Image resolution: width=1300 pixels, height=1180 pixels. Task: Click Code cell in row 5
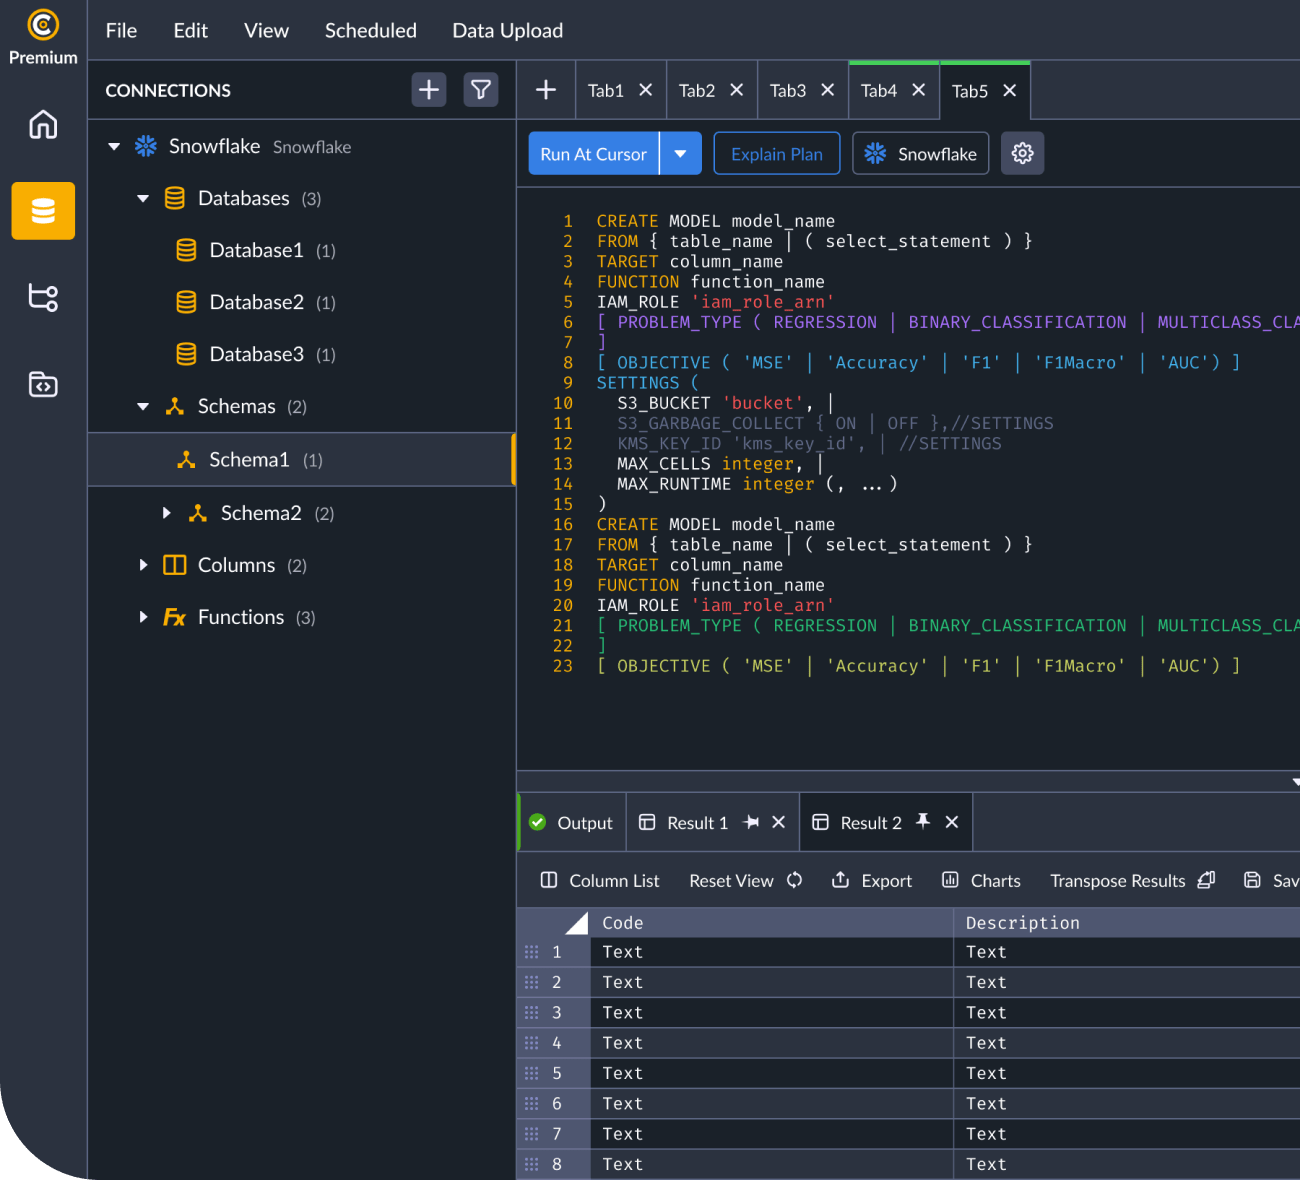[771, 1073]
